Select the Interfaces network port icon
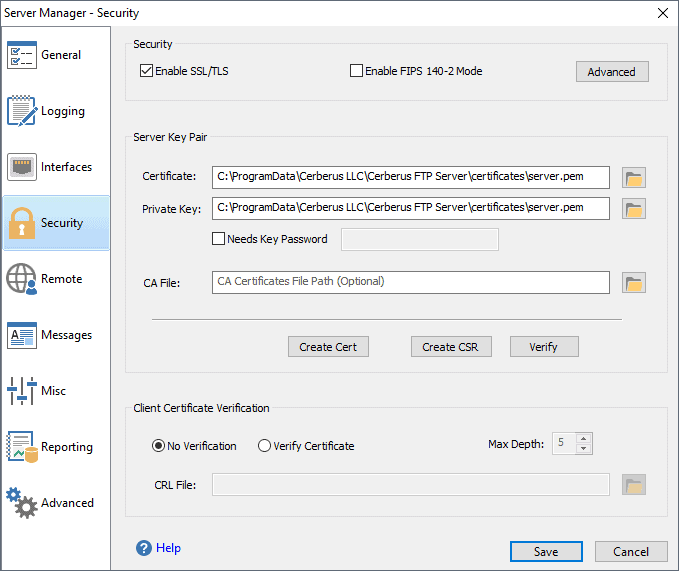The image size is (679, 571). point(22,167)
